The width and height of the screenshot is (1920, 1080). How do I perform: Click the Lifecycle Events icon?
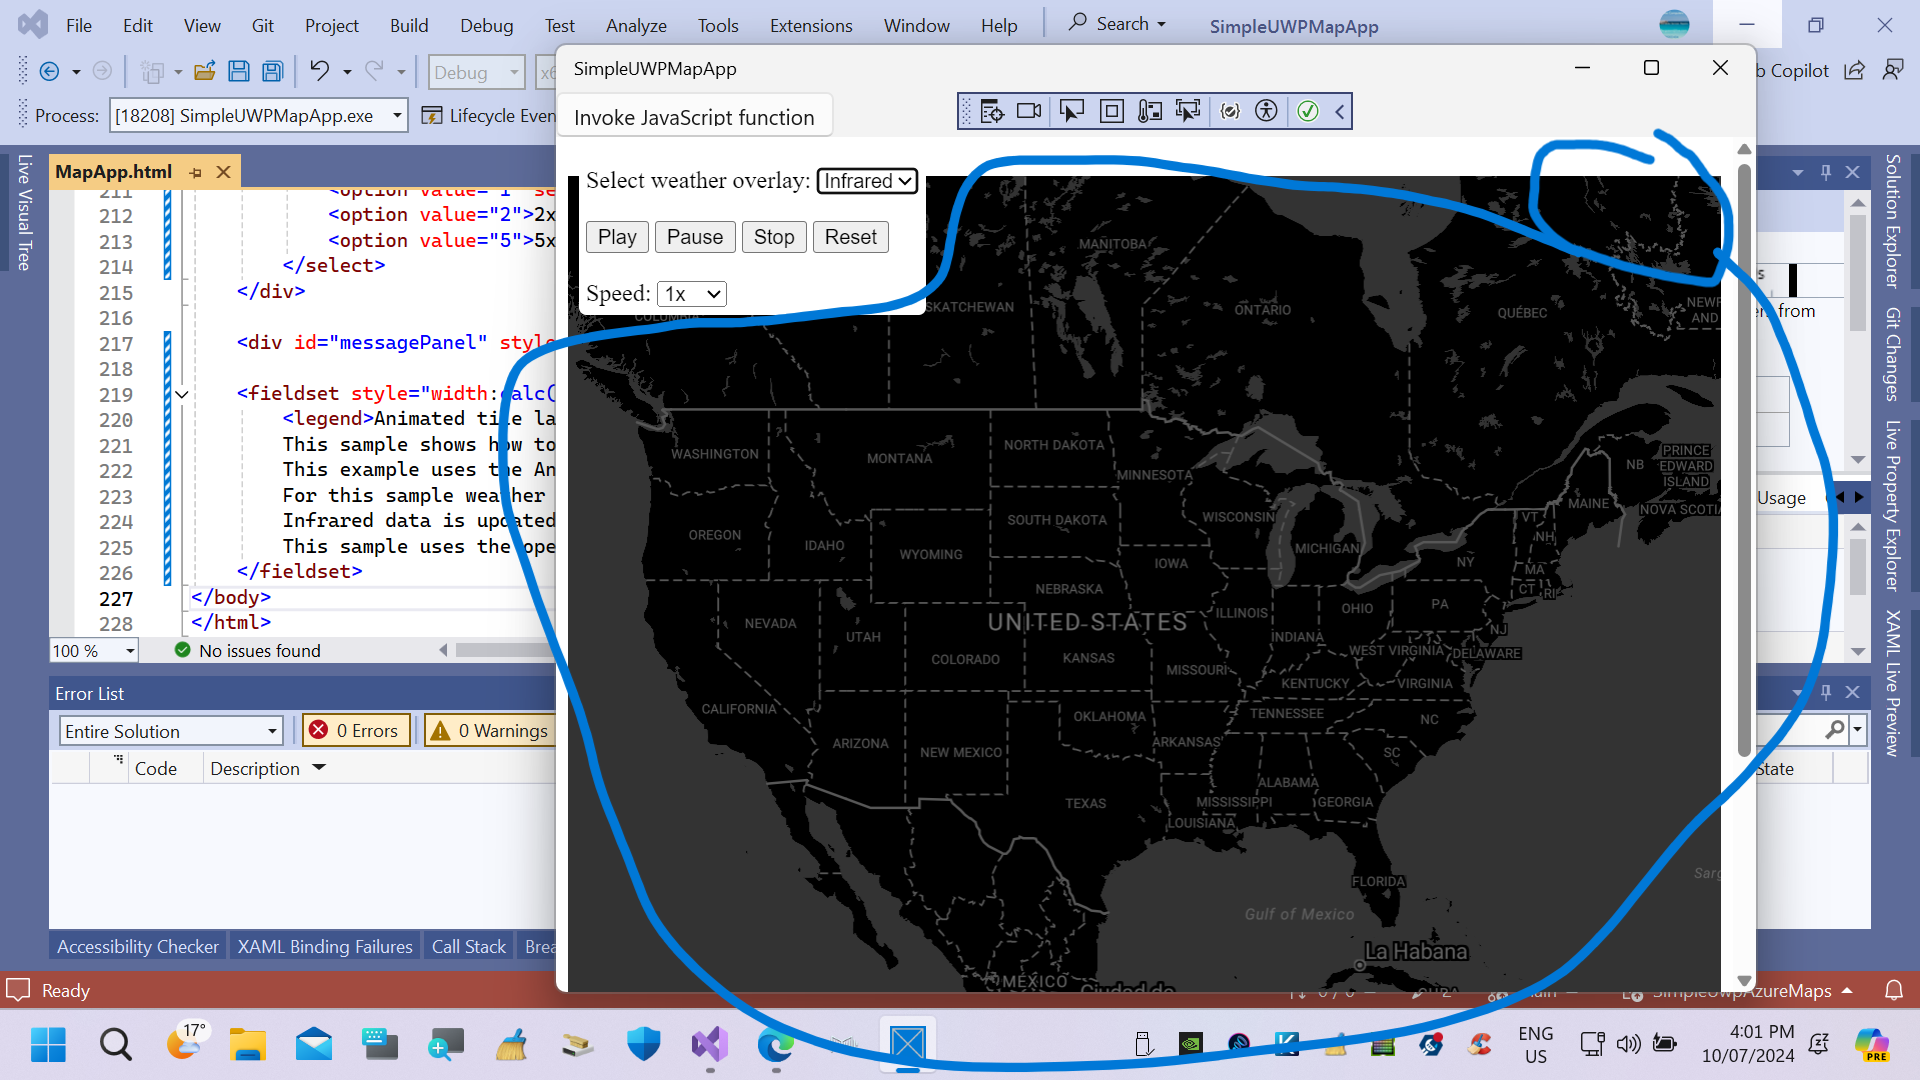(432, 116)
